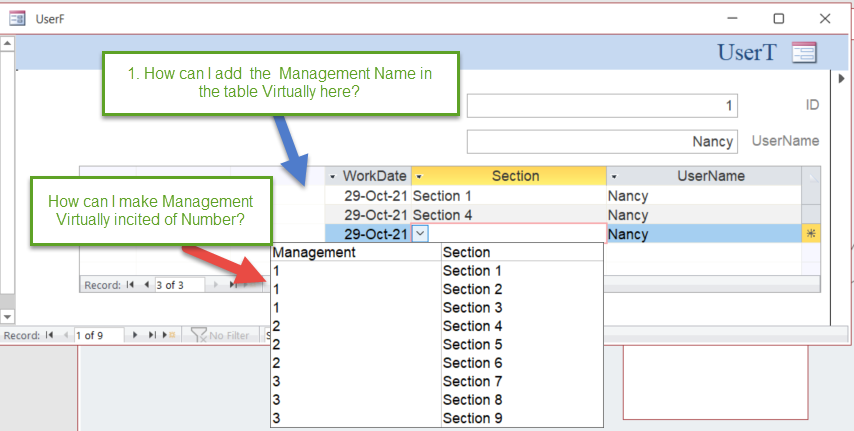Click the record selector arrow on the form's edge

pos(841,80)
